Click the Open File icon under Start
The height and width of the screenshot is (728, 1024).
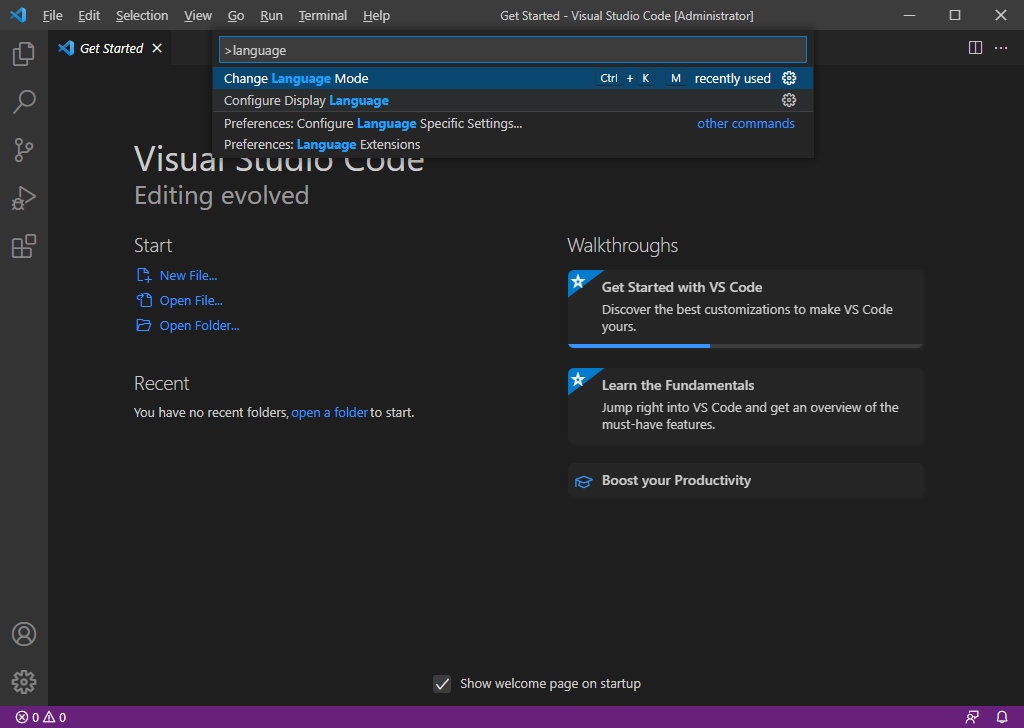tap(144, 300)
